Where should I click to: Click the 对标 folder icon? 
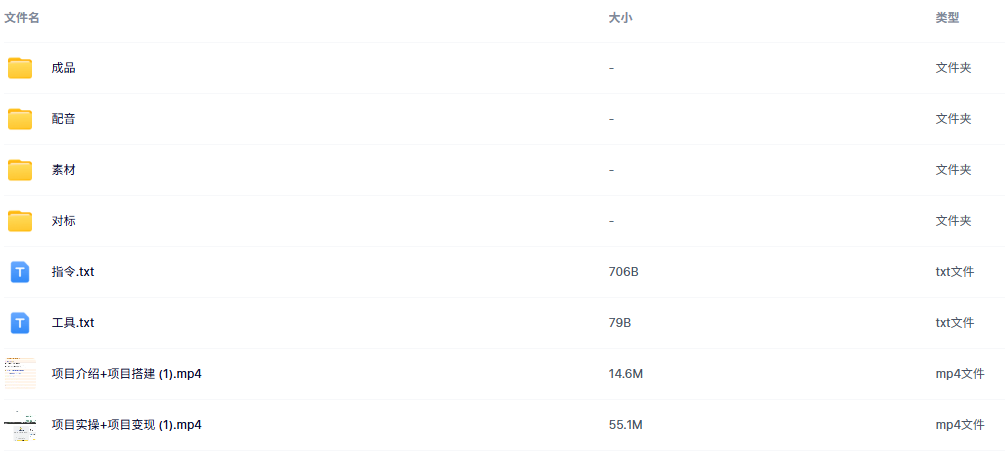click(x=20, y=221)
